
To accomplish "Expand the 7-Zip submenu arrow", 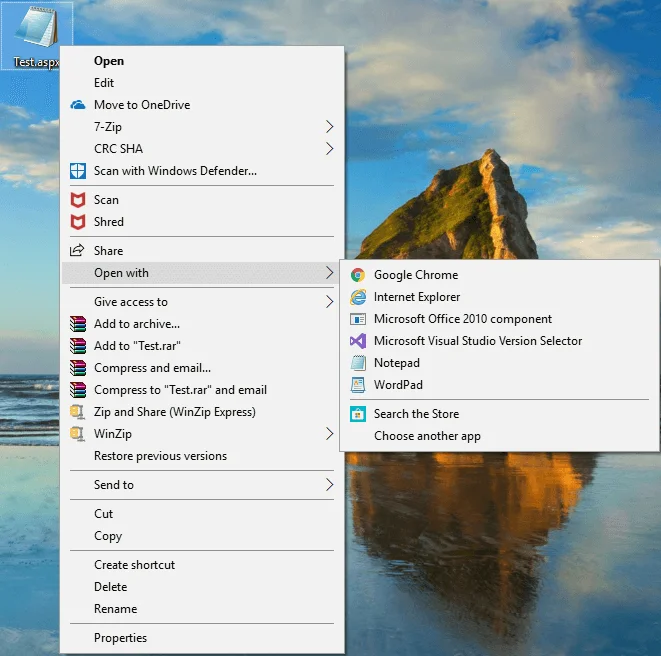I will (x=330, y=126).
